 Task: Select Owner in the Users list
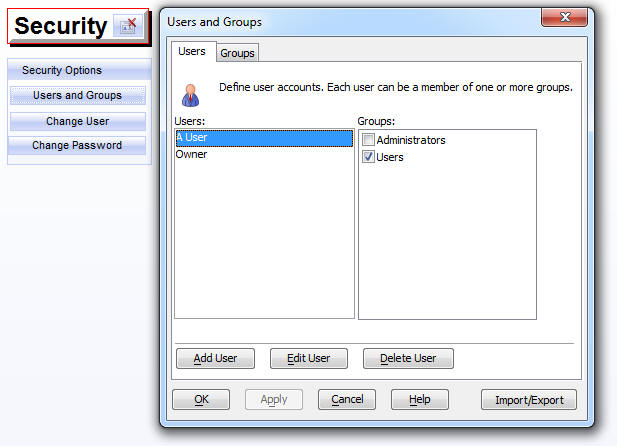pyautogui.click(x=192, y=155)
